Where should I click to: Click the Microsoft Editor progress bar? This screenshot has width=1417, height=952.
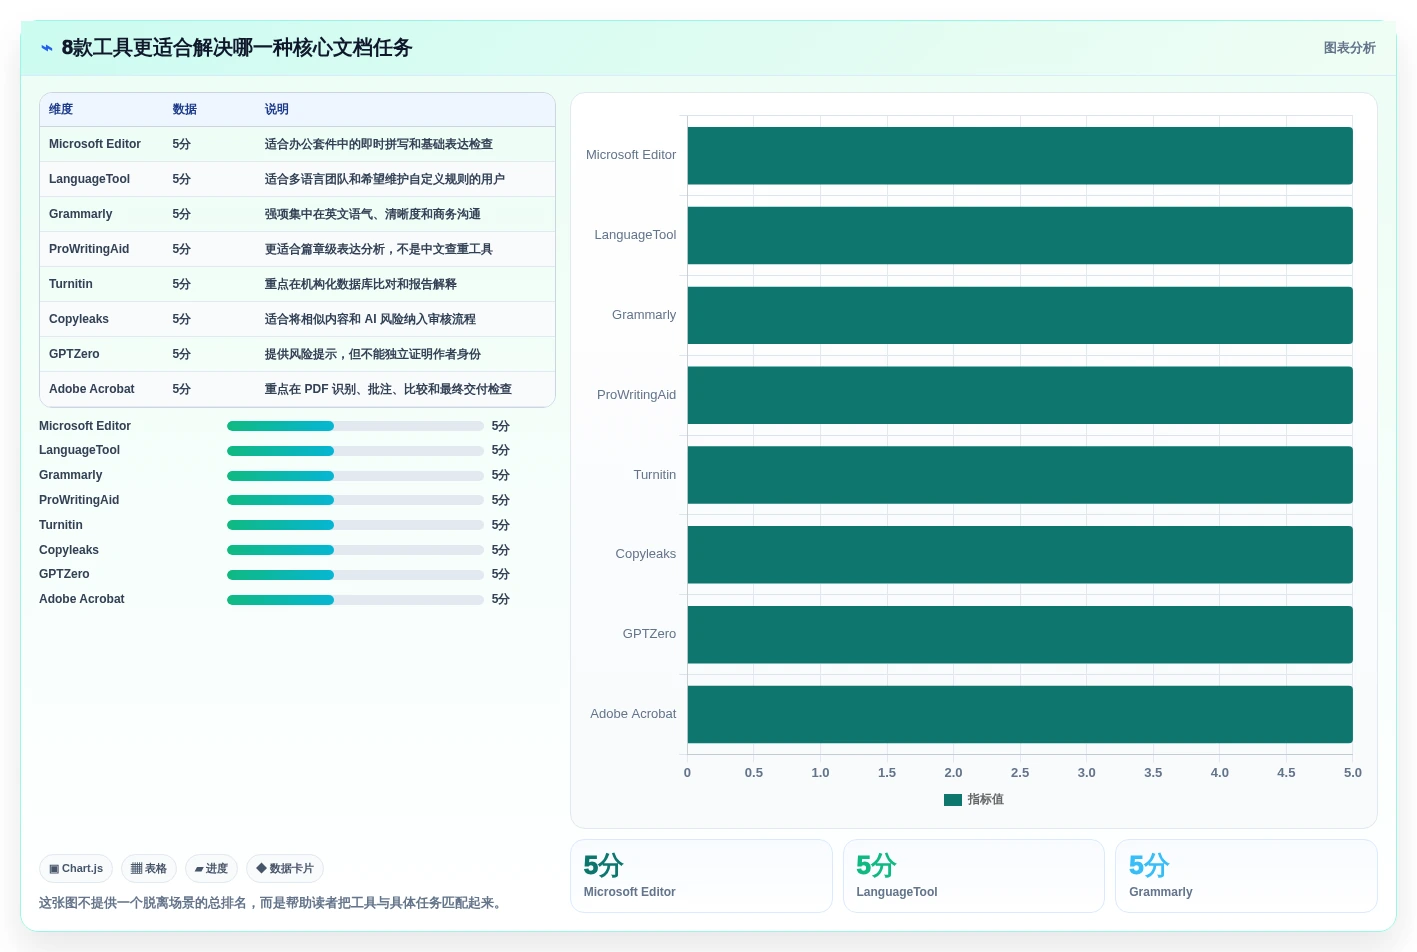click(355, 426)
